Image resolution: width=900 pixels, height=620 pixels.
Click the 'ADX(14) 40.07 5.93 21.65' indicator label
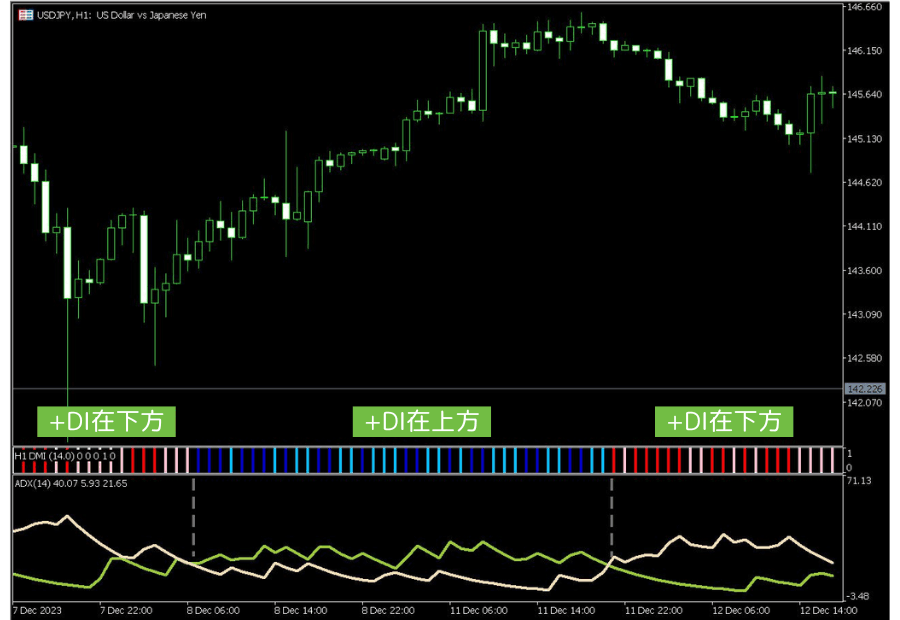pos(71,484)
